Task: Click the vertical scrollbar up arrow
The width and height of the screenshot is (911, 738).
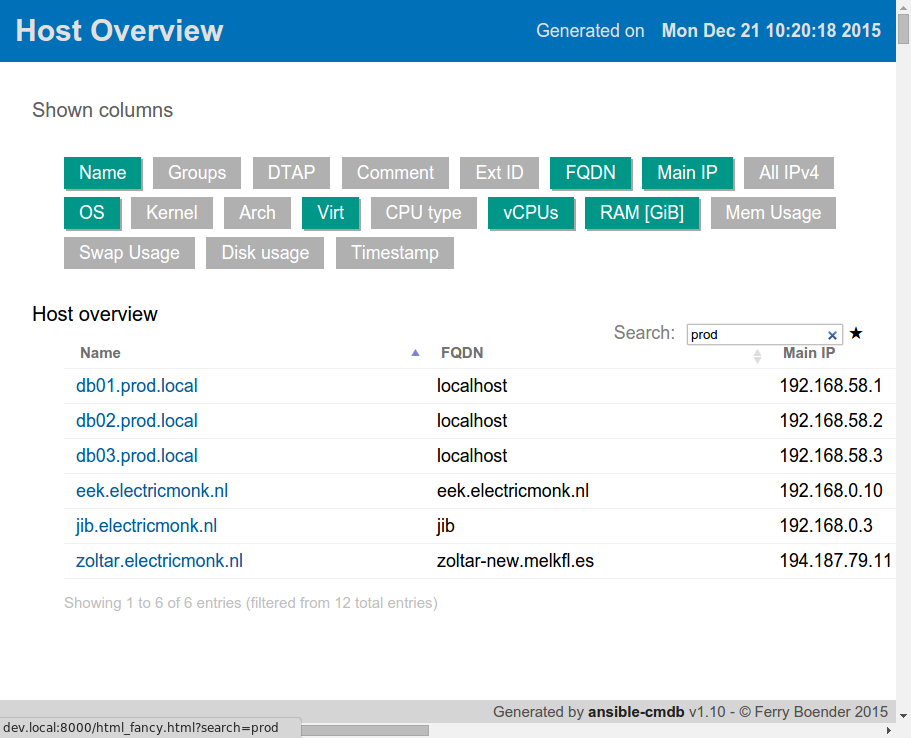Action: [x=903, y=7]
